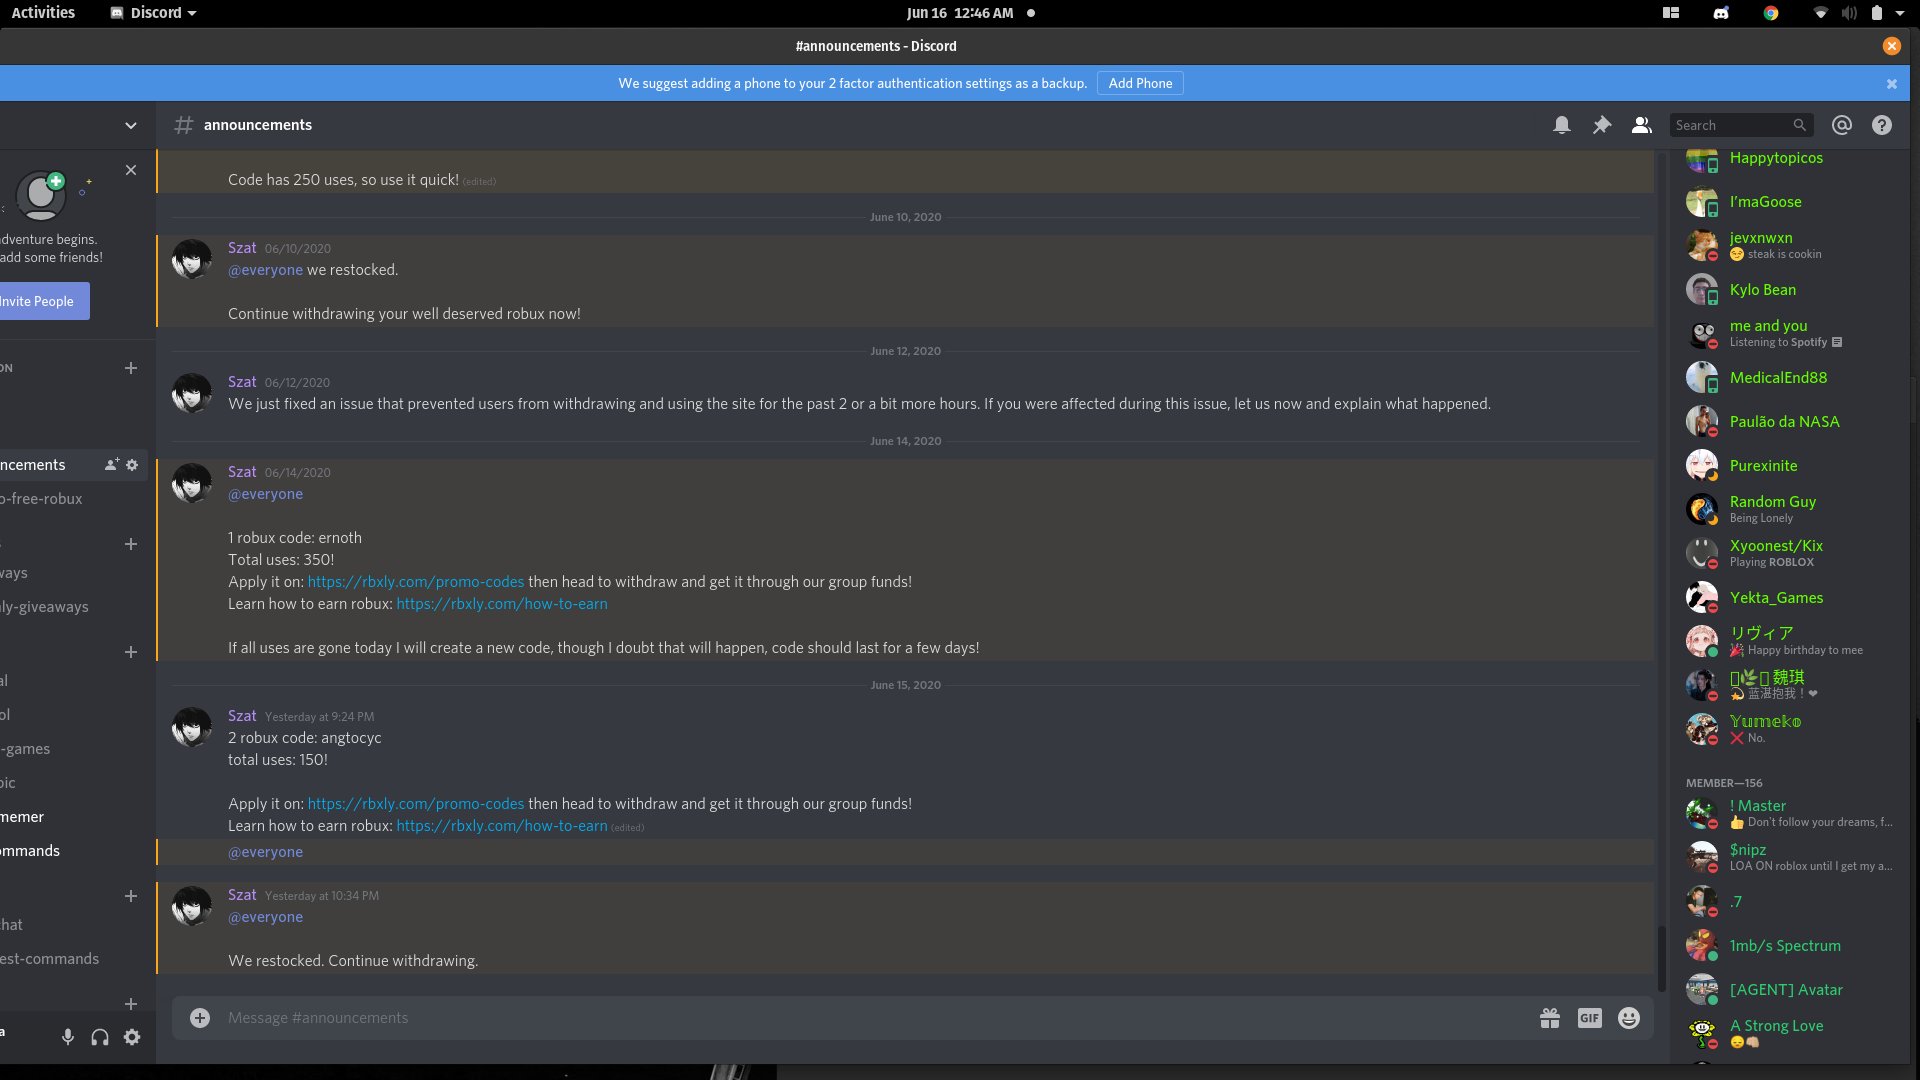Viewport: 1920px width, 1080px height.
Task: Select the memer channel
Action: (72, 817)
